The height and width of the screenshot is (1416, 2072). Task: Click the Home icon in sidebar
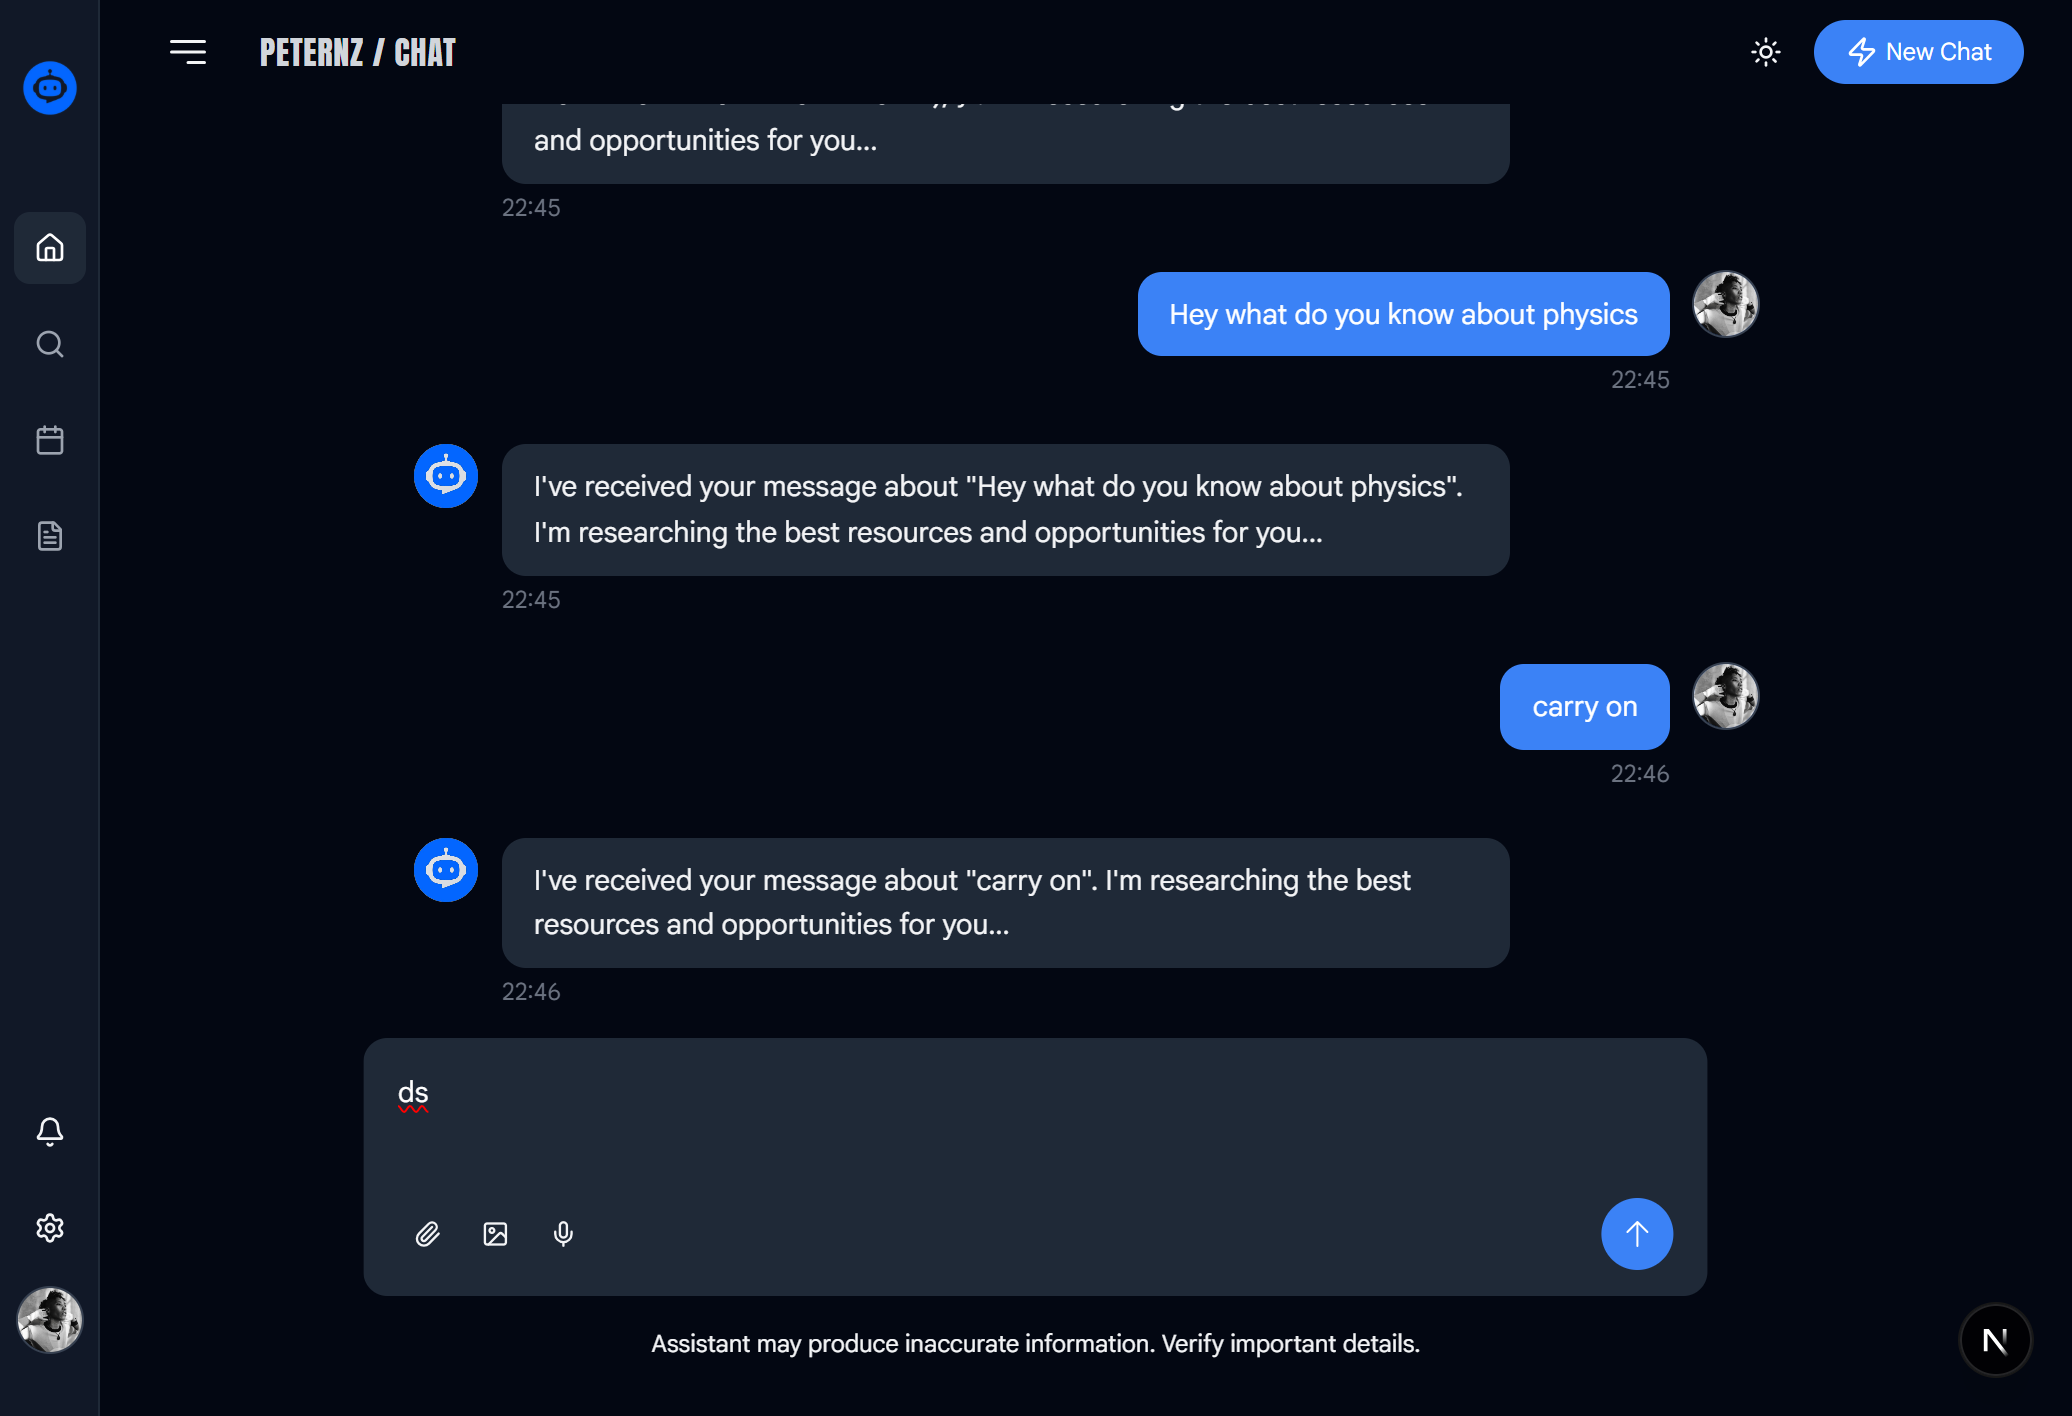click(x=50, y=248)
